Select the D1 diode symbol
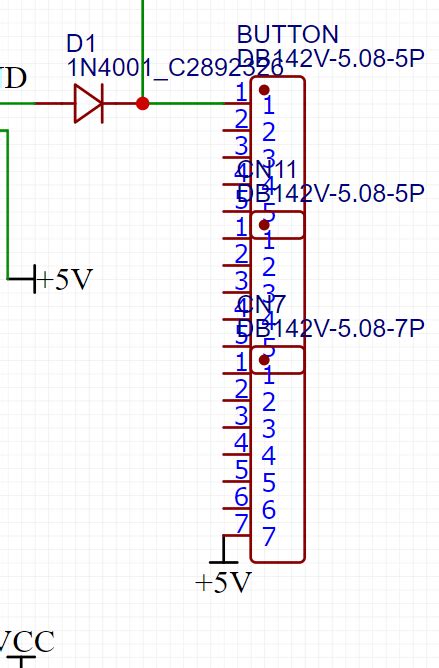The width and height of the screenshot is (439, 668). pyautogui.click(x=89, y=104)
